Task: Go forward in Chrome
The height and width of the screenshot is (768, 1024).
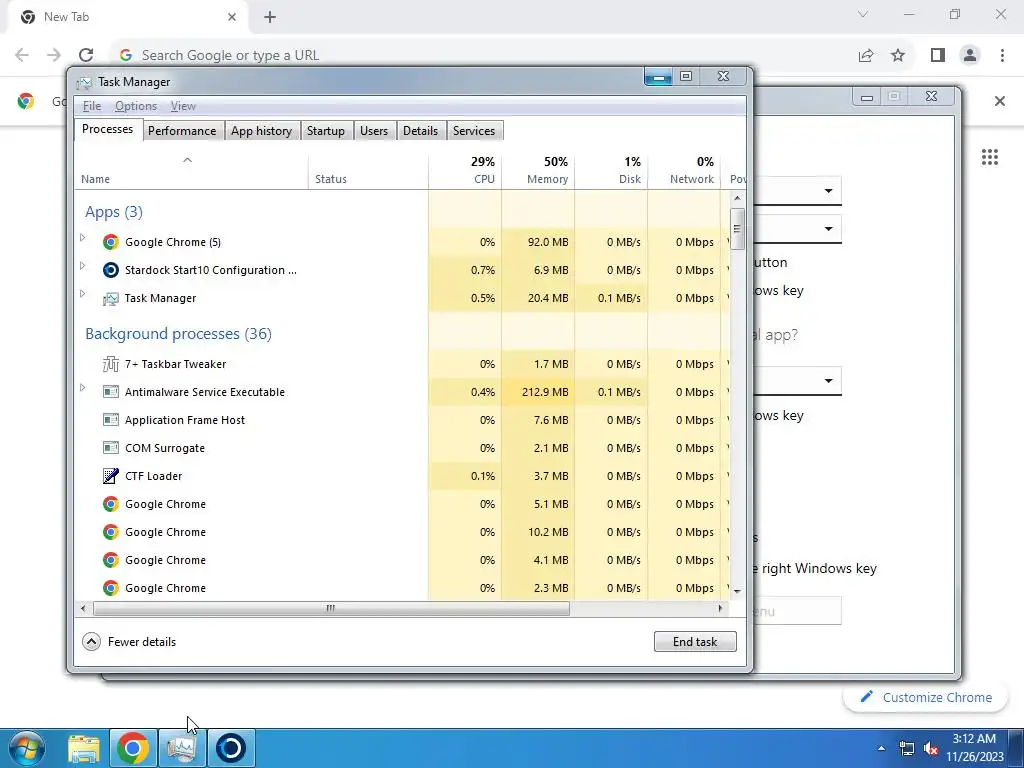Action: (x=54, y=55)
